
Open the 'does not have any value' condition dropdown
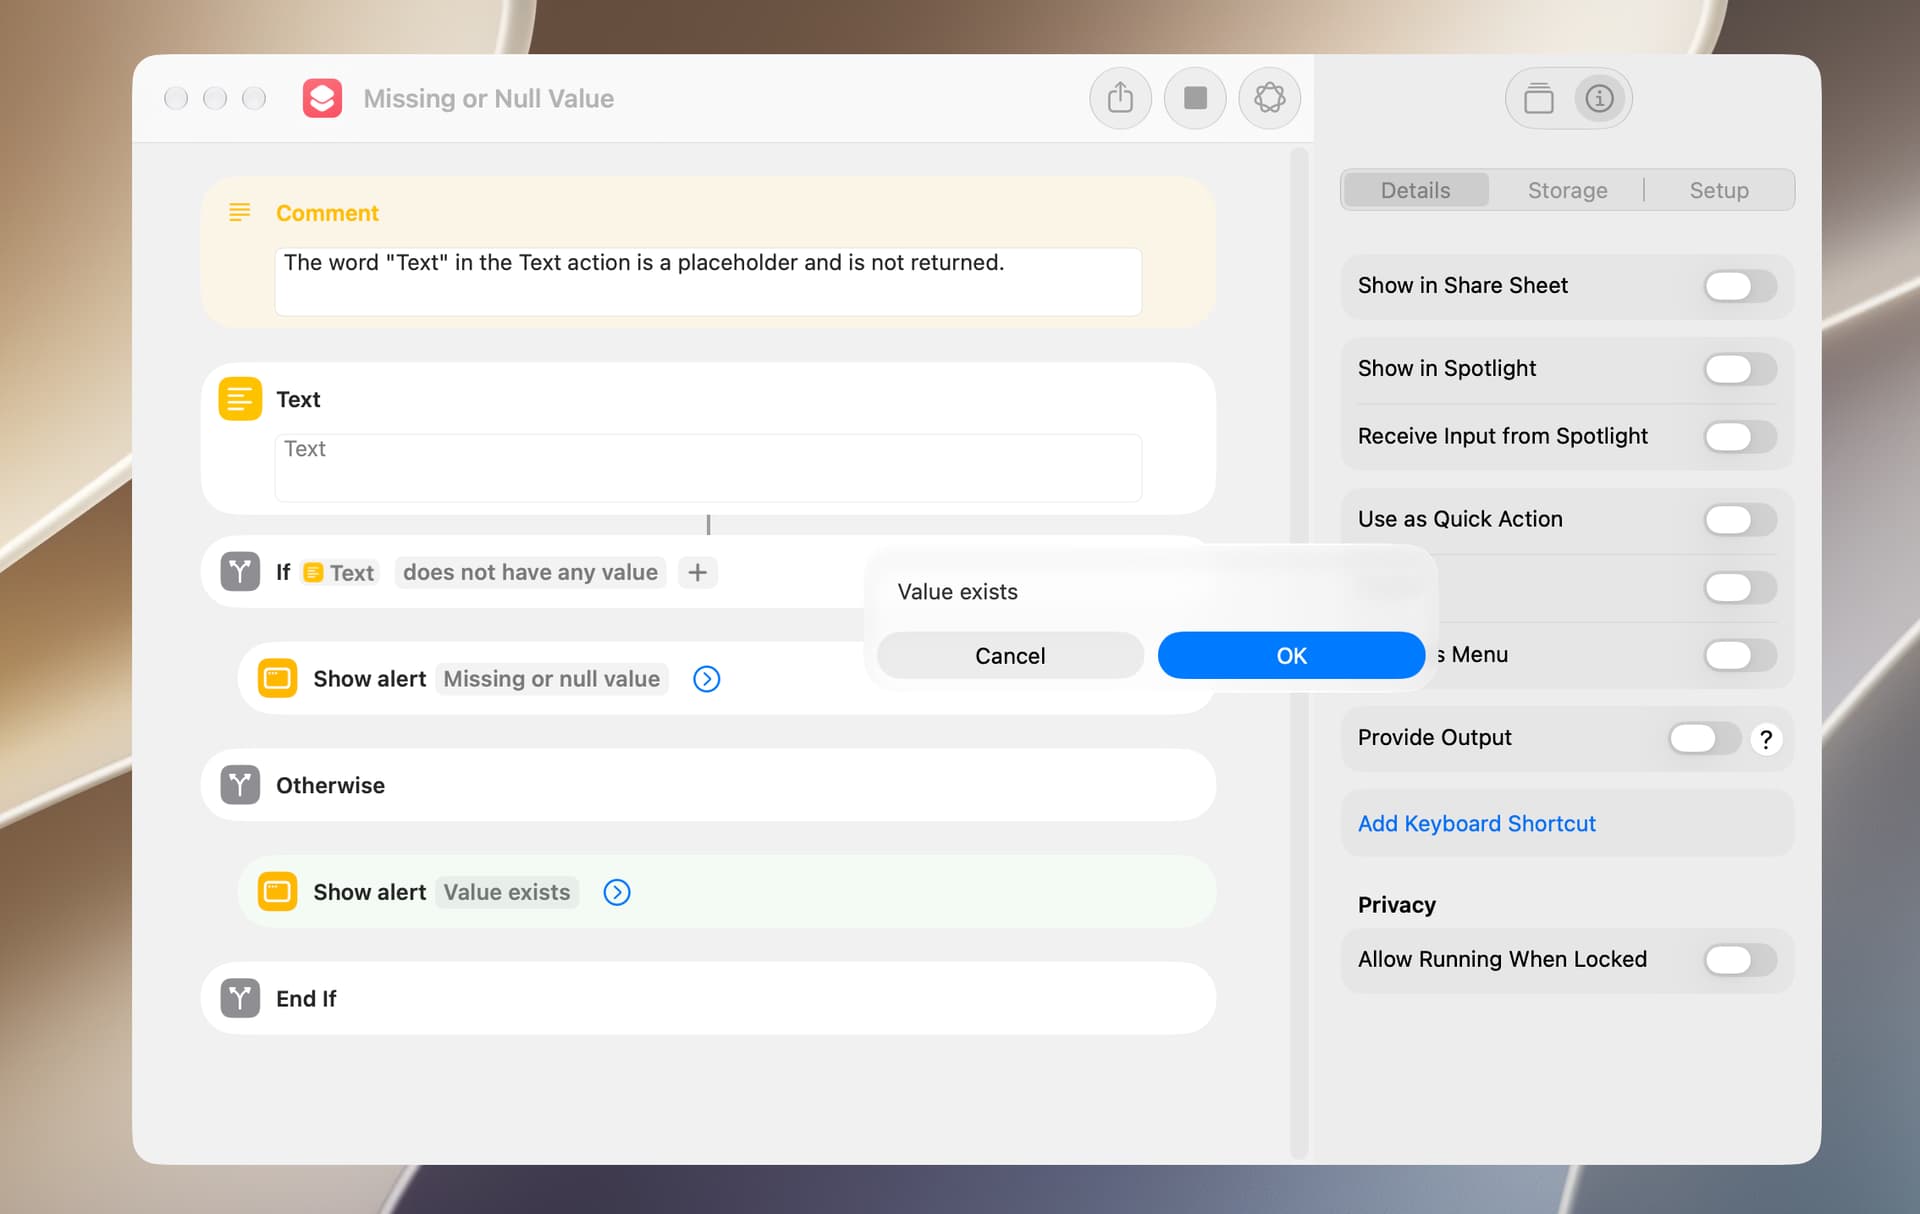[530, 572]
